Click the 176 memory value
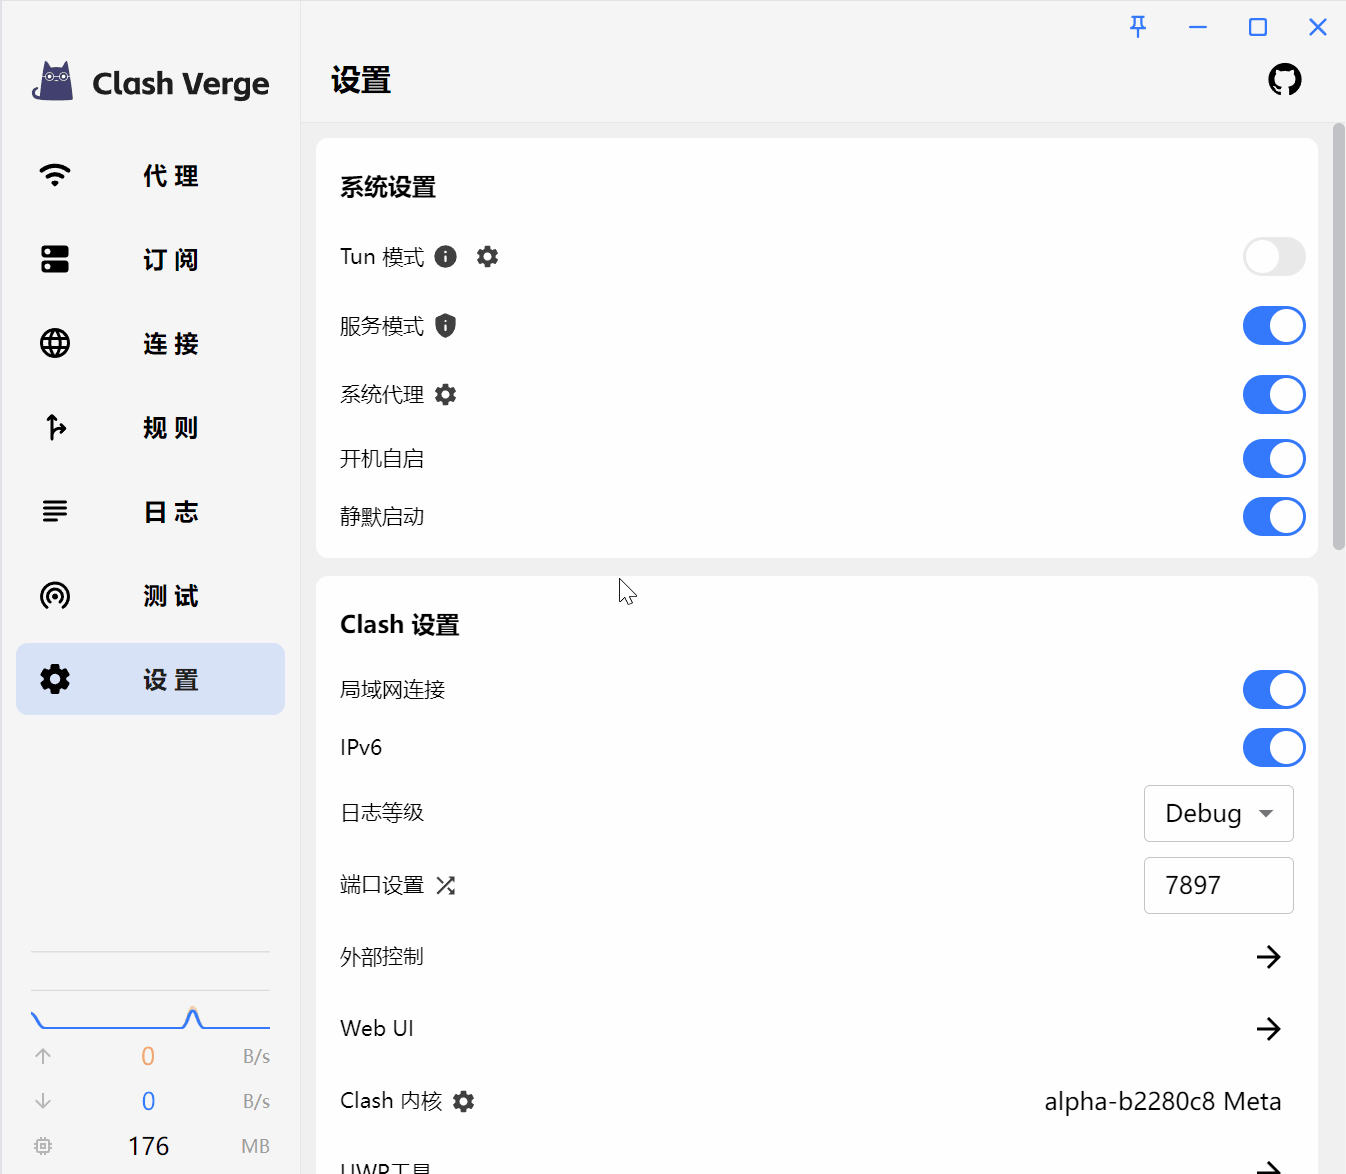Viewport: 1346px width, 1174px height. click(148, 1146)
